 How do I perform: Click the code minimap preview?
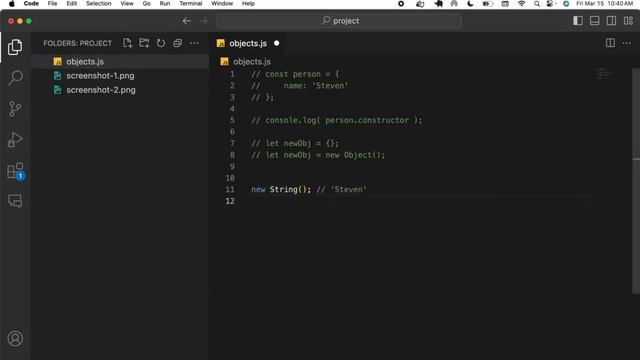[x=604, y=74]
